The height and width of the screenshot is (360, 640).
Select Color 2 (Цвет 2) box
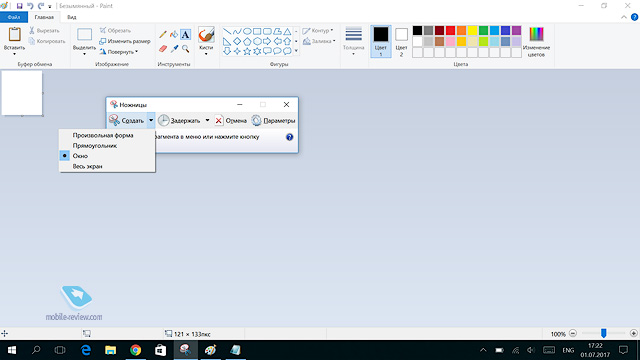(401, 41)
